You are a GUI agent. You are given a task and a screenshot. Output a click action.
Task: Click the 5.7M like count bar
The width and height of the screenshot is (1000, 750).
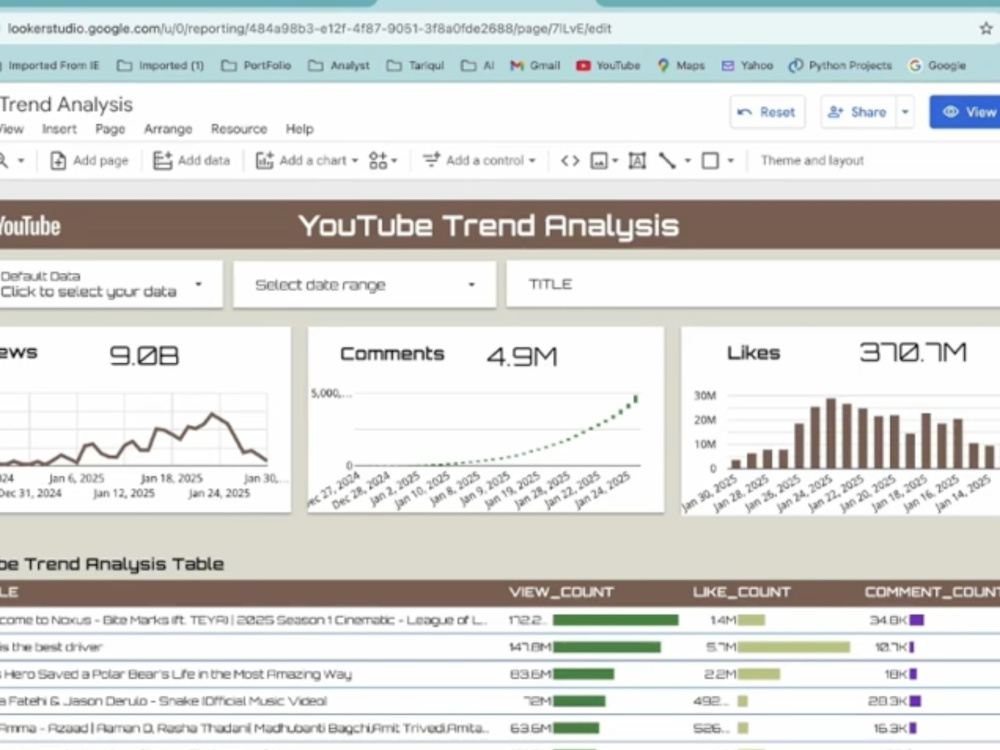793,647
